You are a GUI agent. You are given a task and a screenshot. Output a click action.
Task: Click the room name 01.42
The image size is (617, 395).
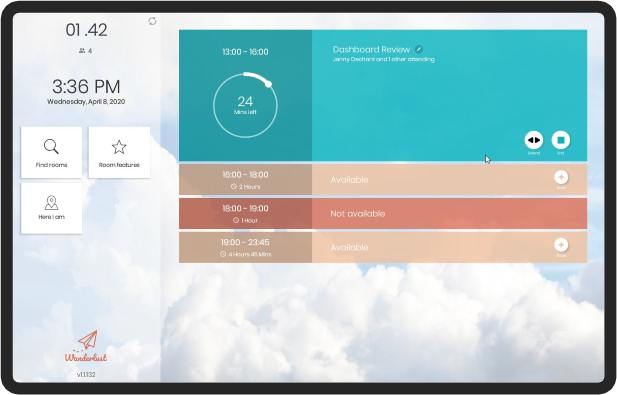86,30
